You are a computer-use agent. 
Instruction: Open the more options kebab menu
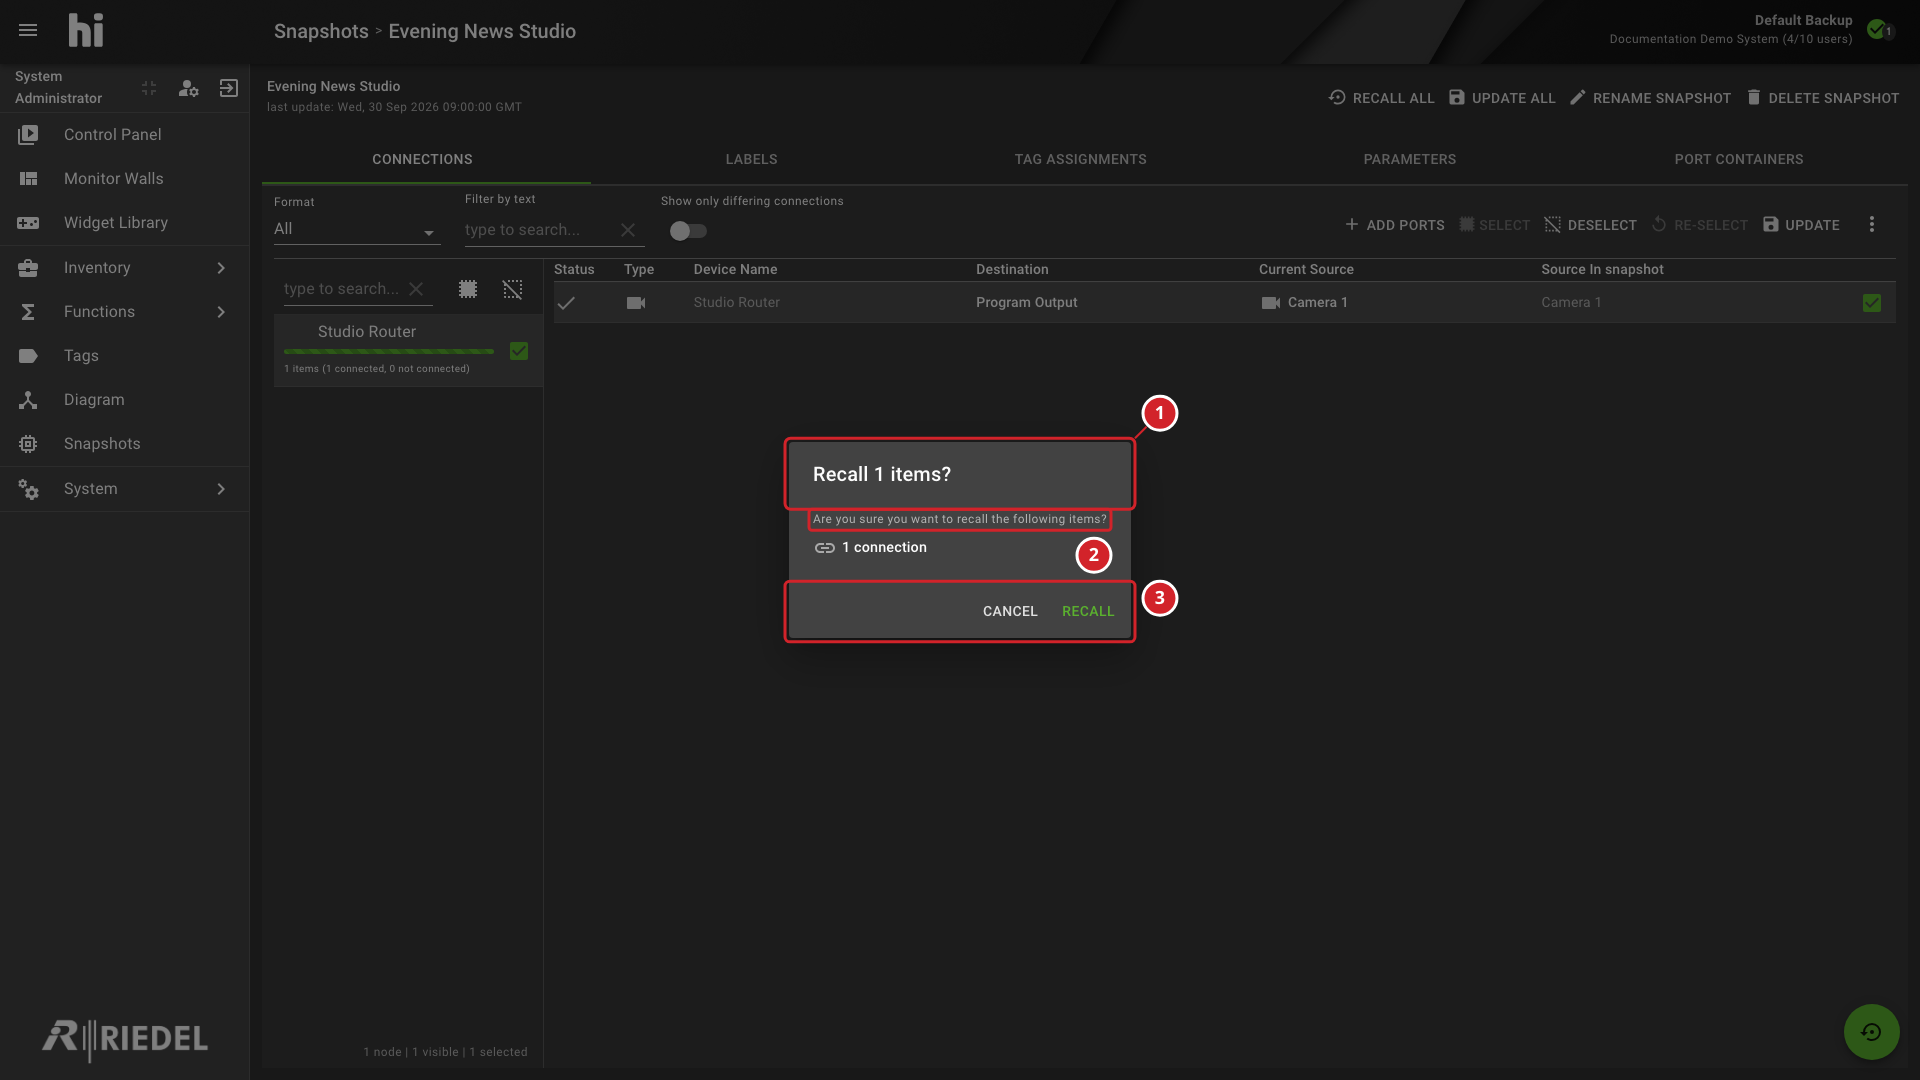1872,224
